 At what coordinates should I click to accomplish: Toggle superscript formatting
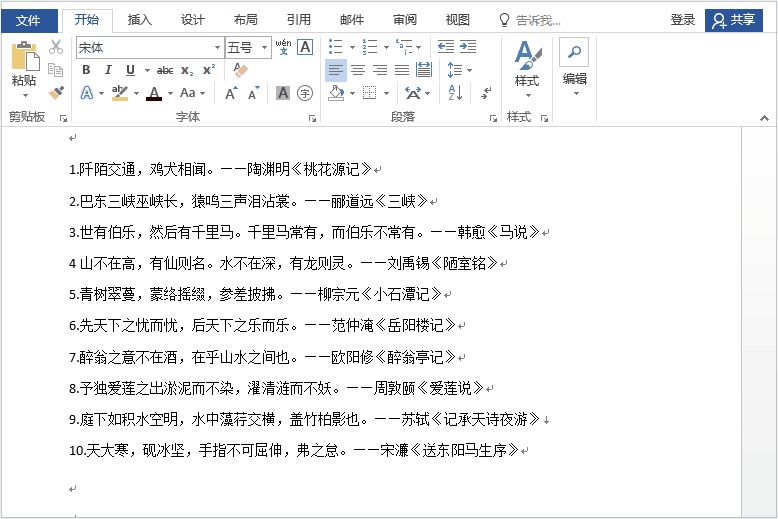tap(209, 70)
